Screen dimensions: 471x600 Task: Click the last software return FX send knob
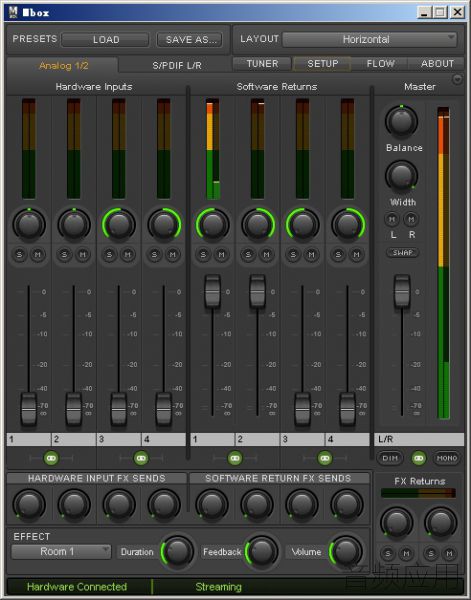[x=347, y=505]
